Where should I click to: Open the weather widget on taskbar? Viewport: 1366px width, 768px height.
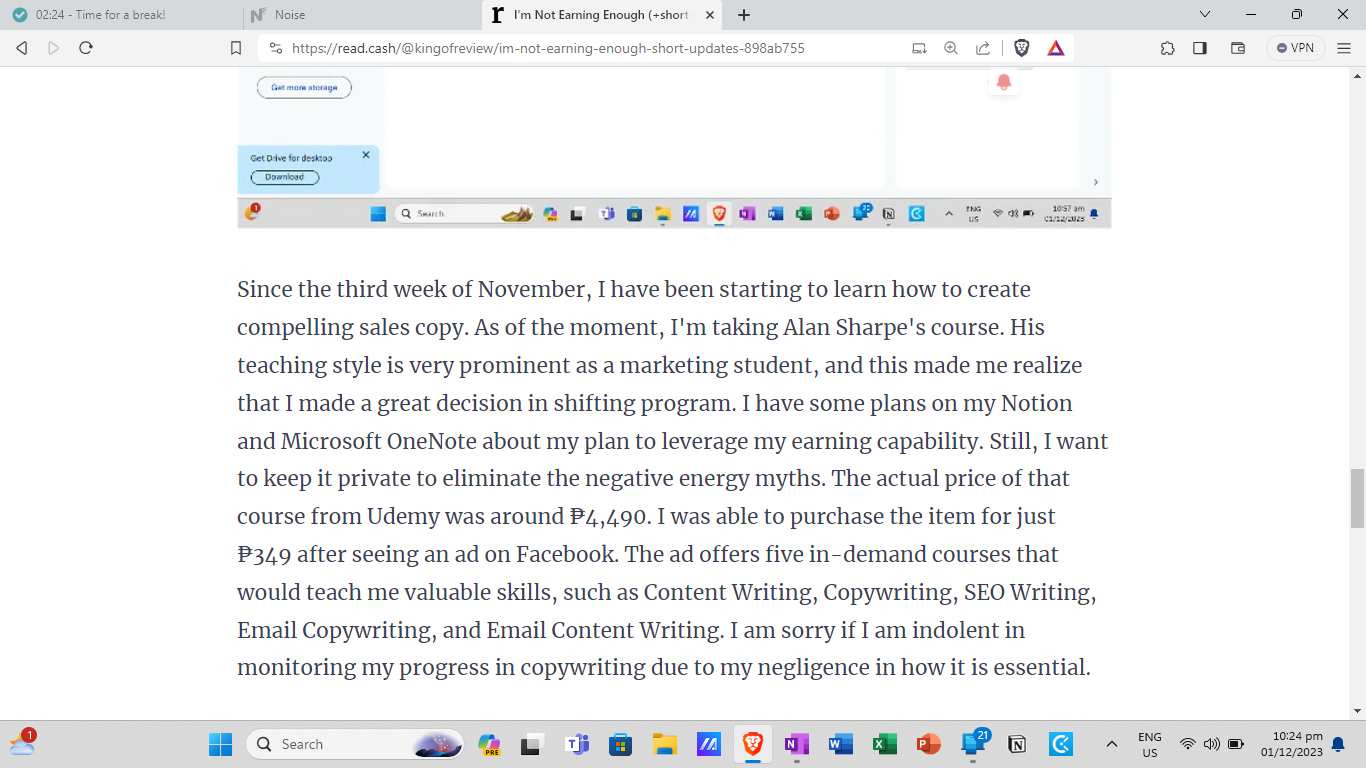[23, 743]
